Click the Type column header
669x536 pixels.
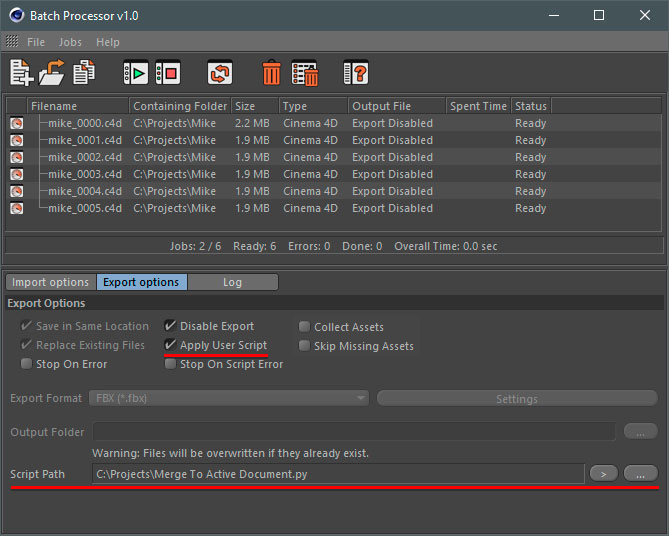[x=313, y=106]
